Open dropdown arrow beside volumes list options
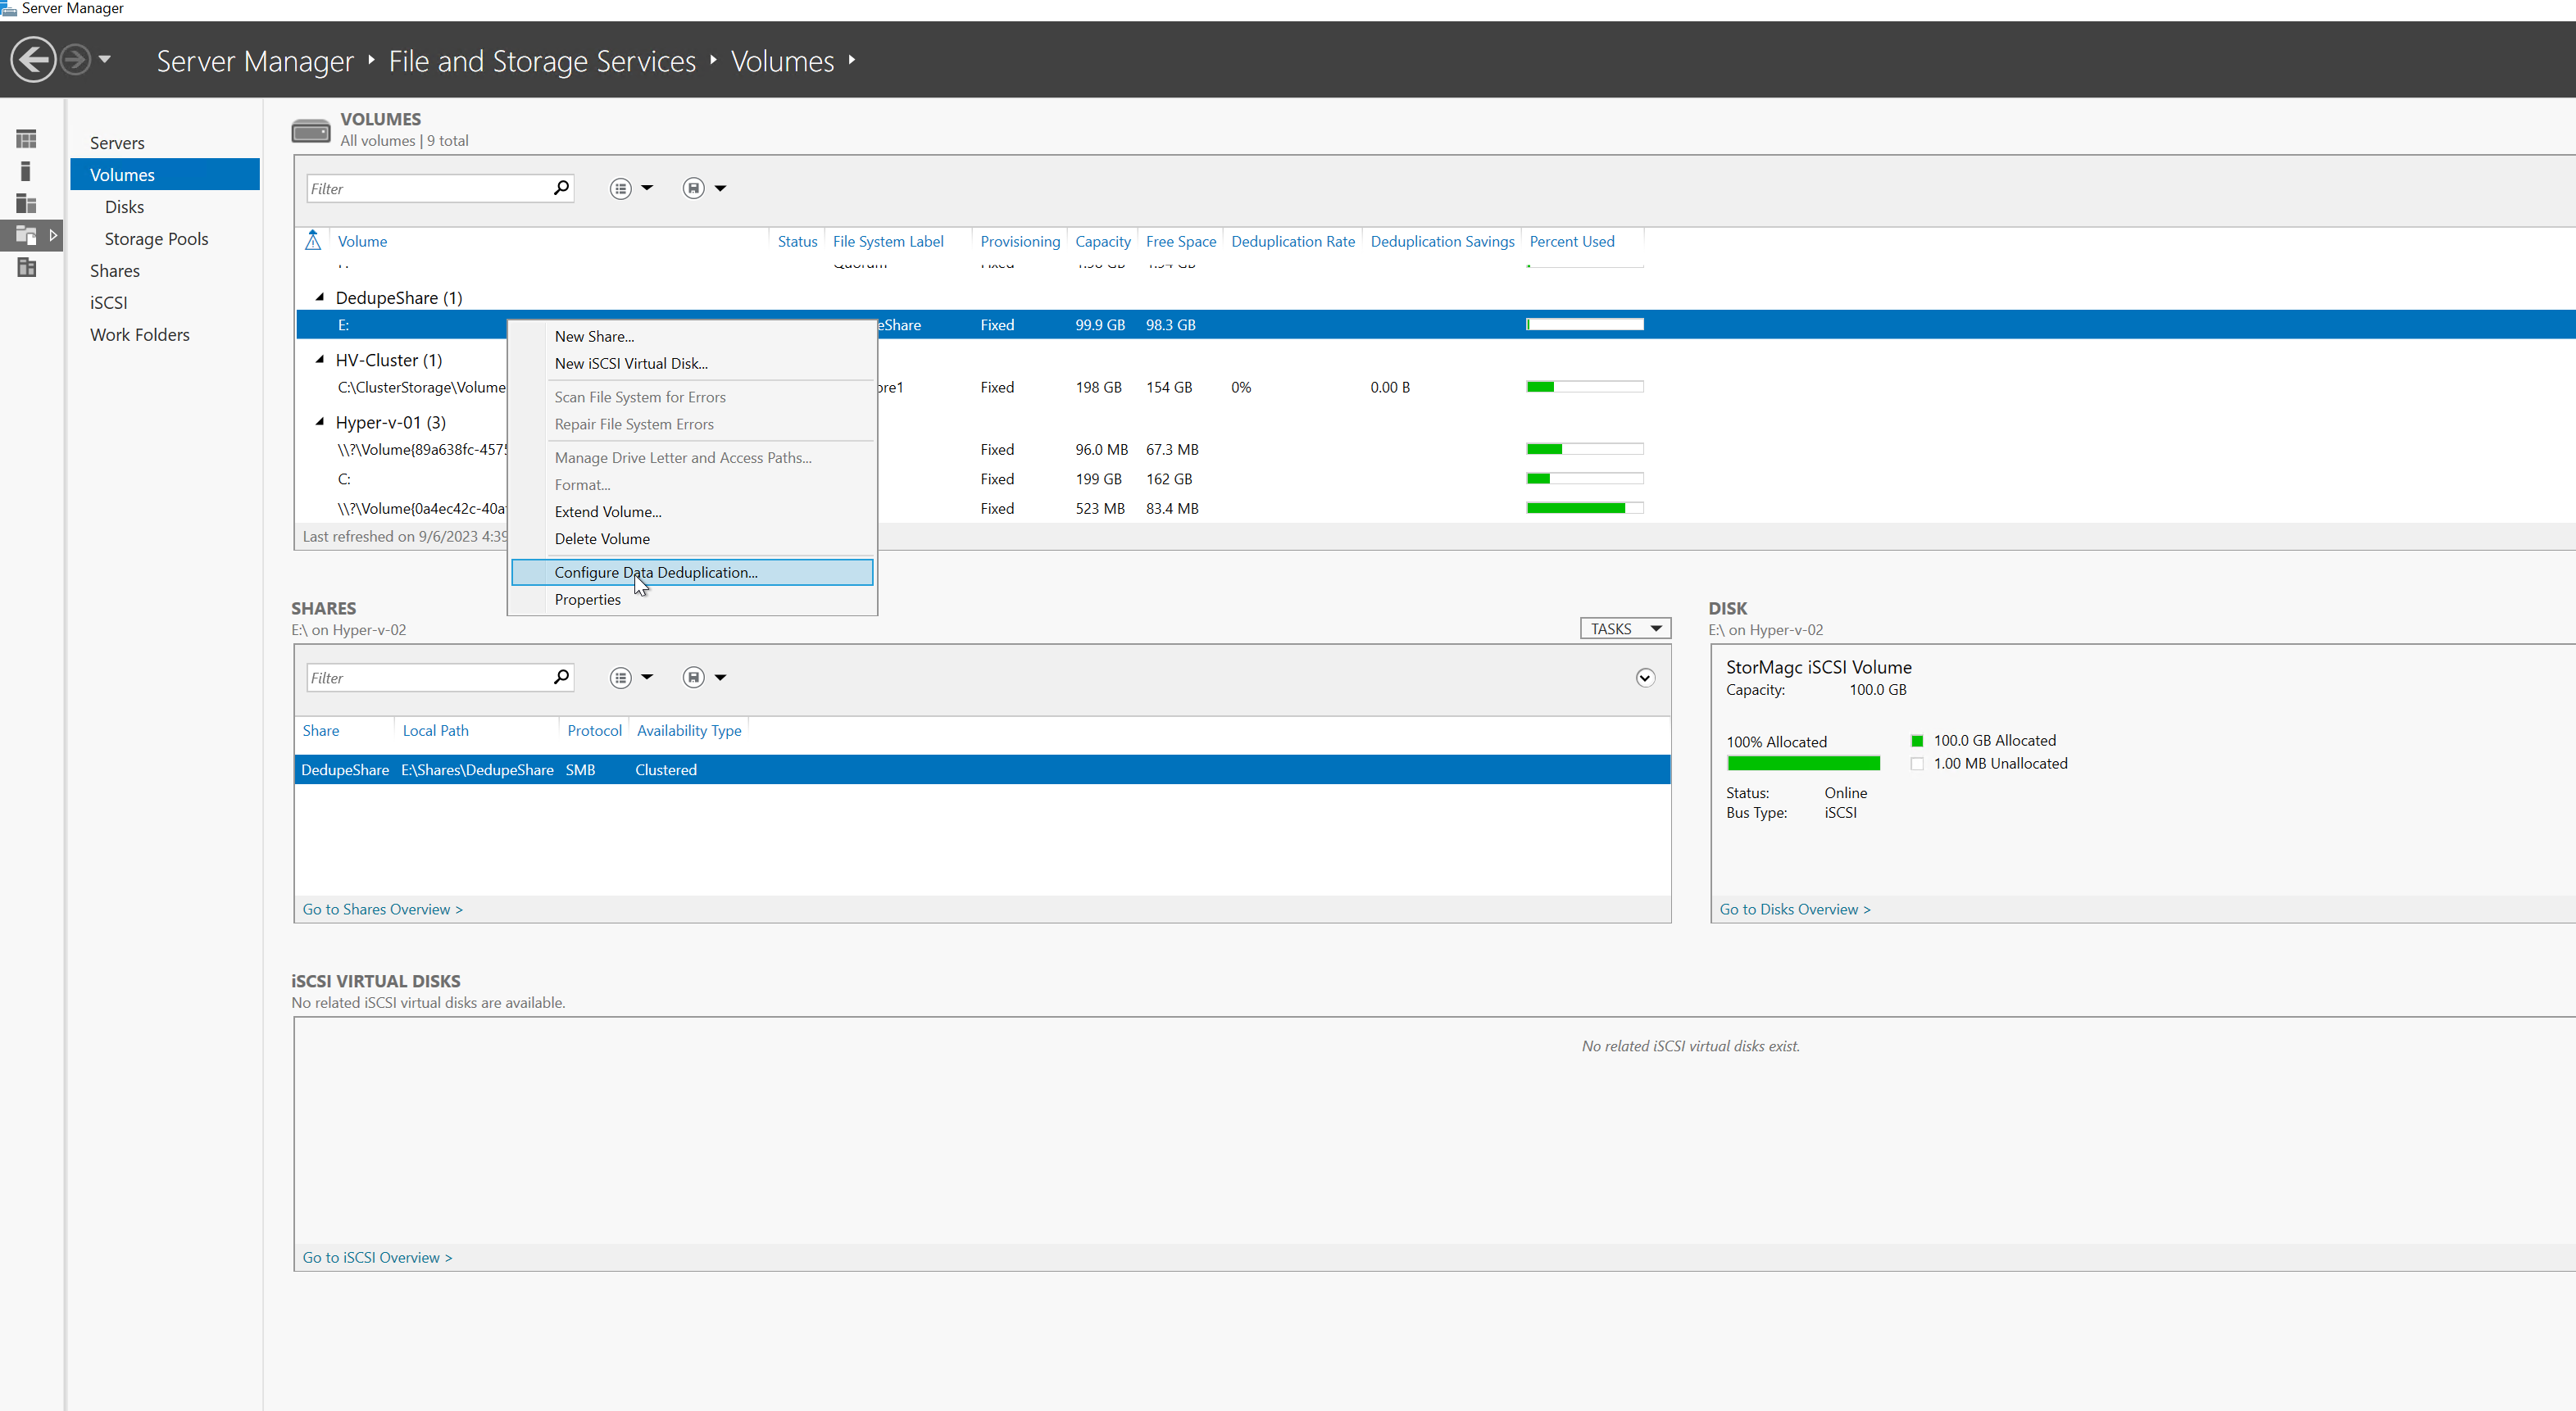 [x=647, y=188]
